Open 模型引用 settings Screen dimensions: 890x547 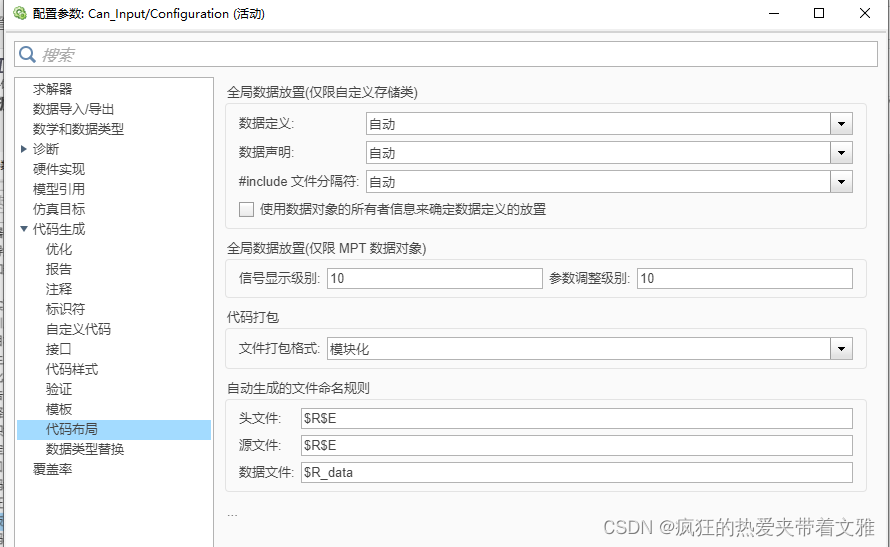tap(58, 189)
